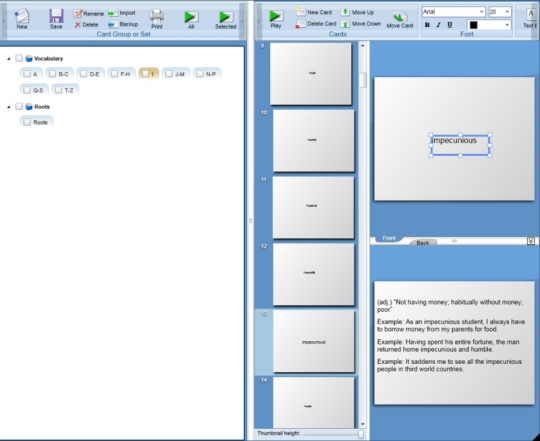This screenshot has height=441, width=540.
Task: Check the F-H set checkbox
Action: coord(114,74)
